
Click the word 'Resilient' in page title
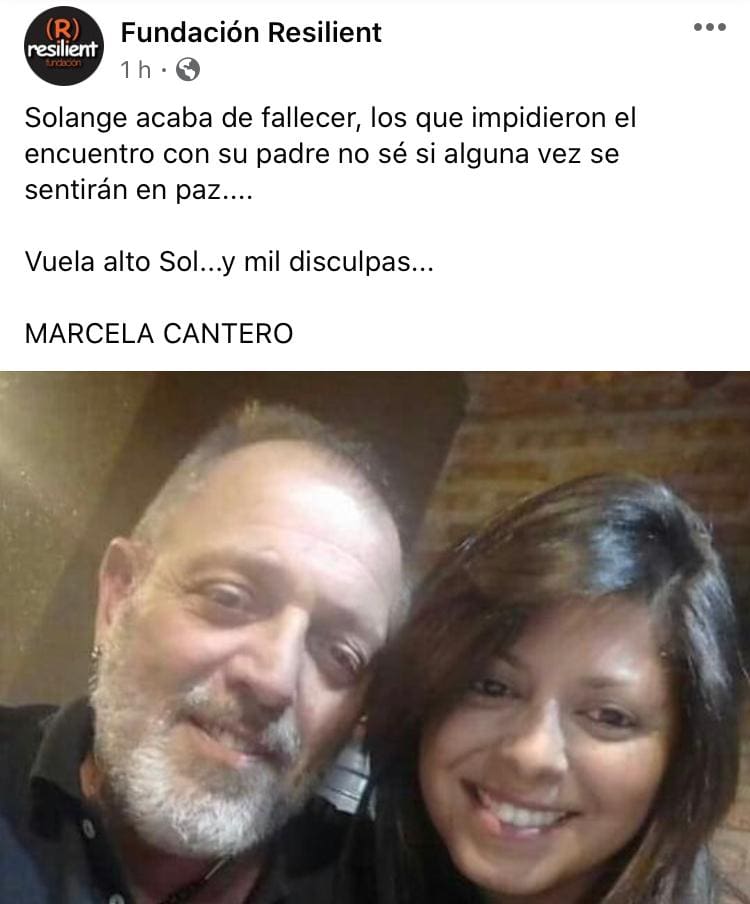pyautogui.click(x=325, y=32)
